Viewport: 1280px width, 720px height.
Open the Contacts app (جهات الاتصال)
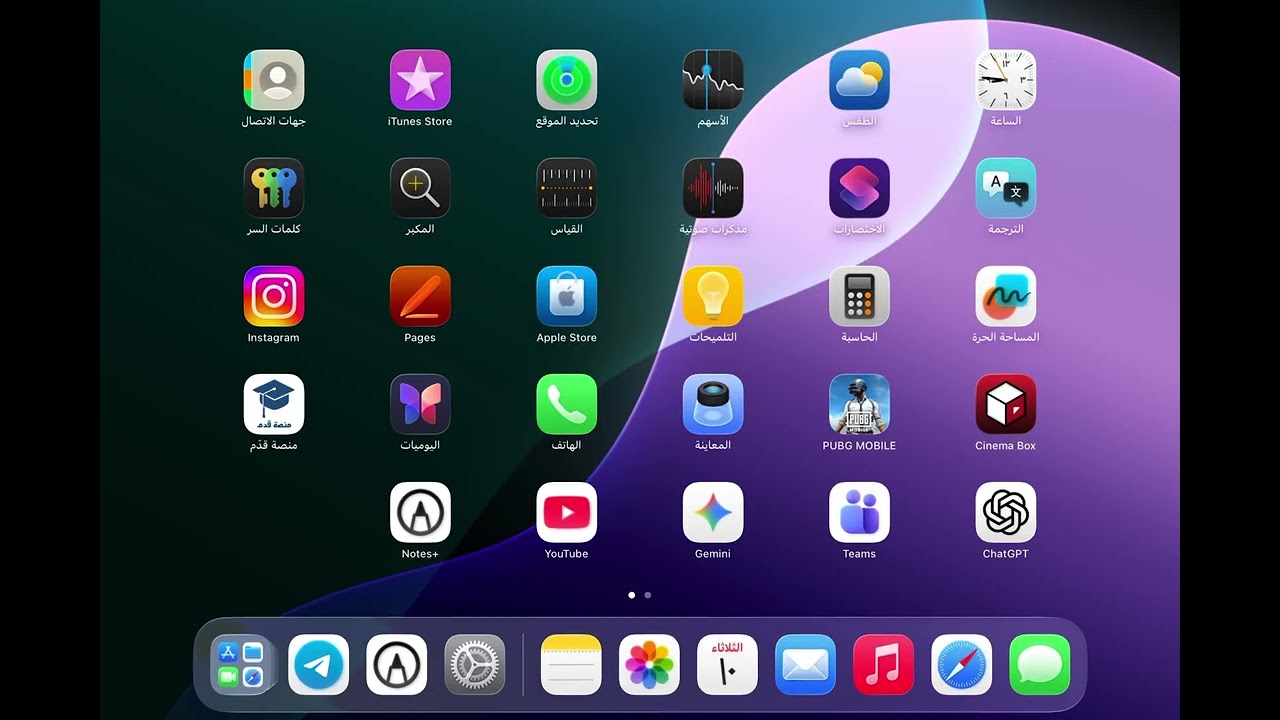274,80
